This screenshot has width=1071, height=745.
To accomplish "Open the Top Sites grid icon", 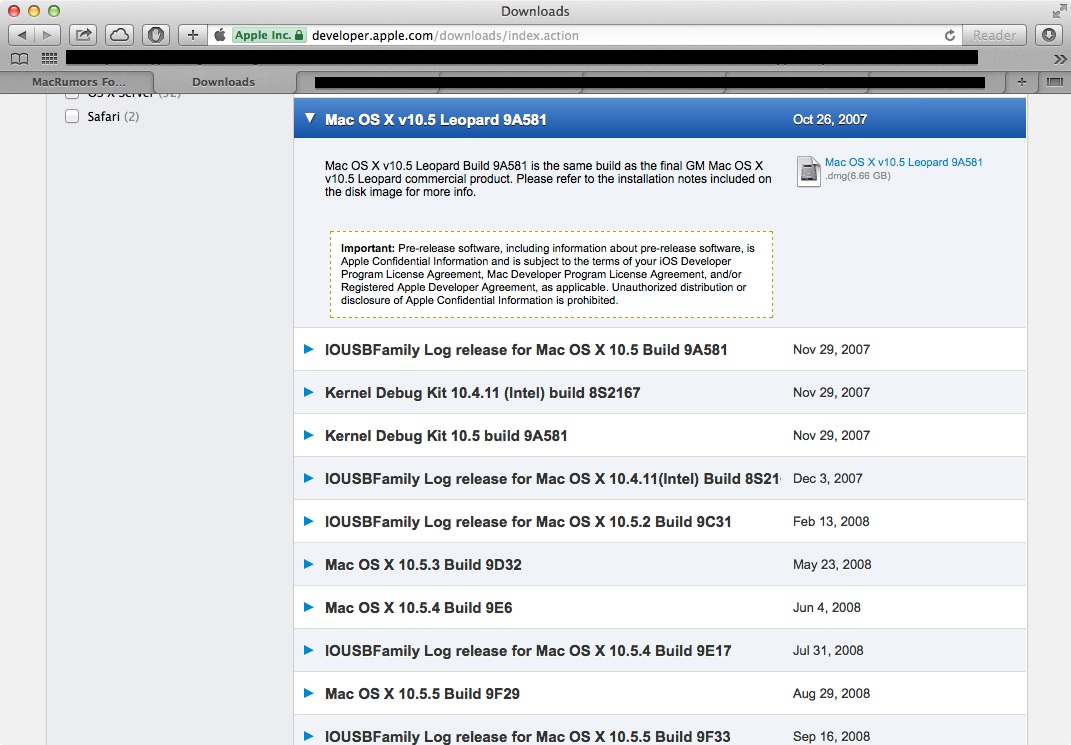I will click(49, 59).
